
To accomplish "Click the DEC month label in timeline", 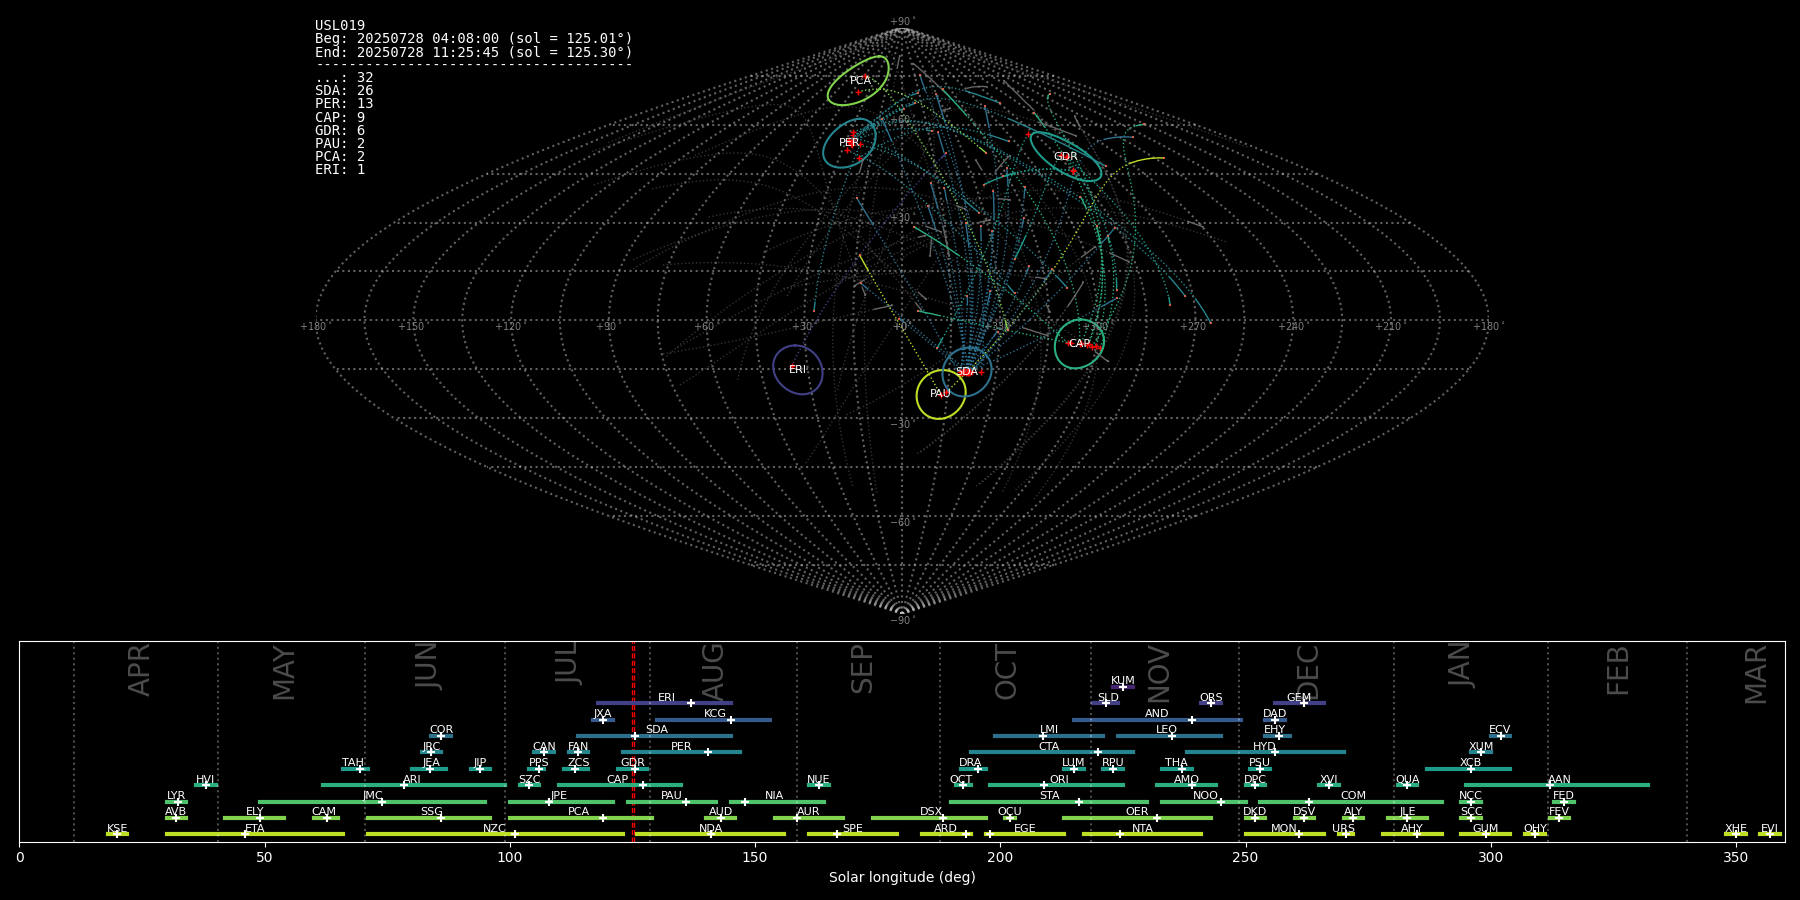I will point(1308,672).
